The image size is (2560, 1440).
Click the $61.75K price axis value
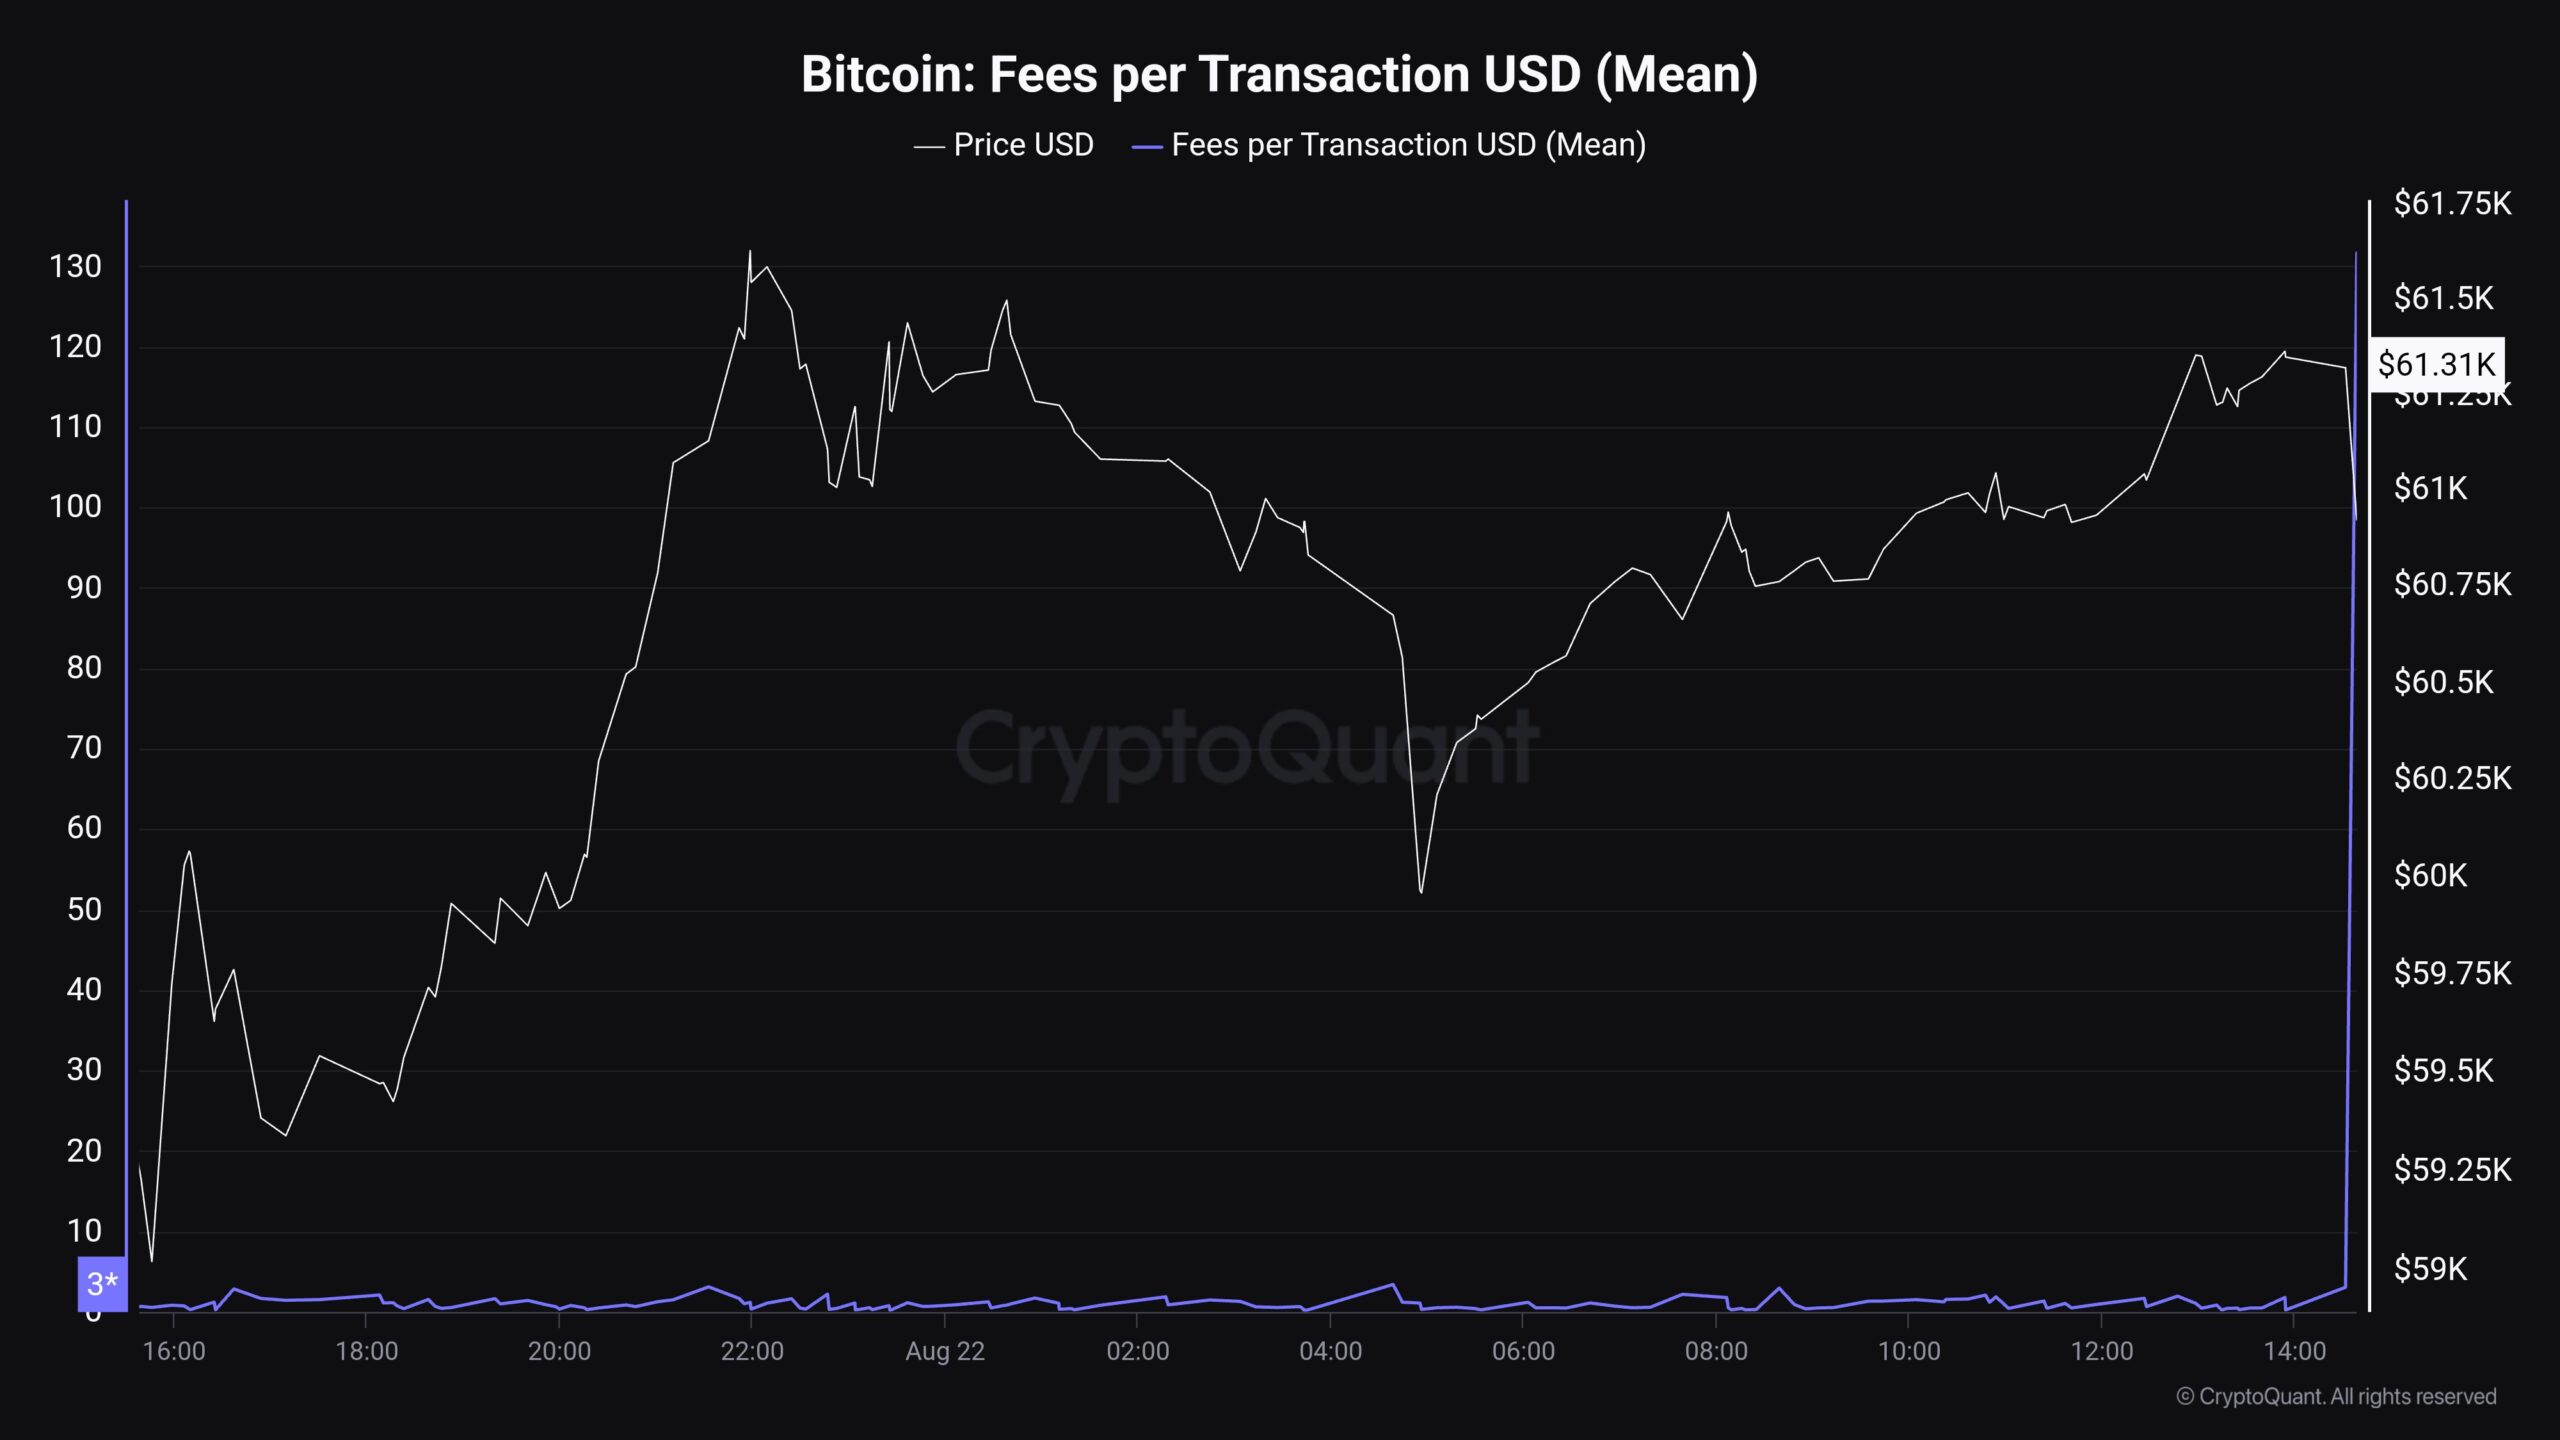(2452, 203)
